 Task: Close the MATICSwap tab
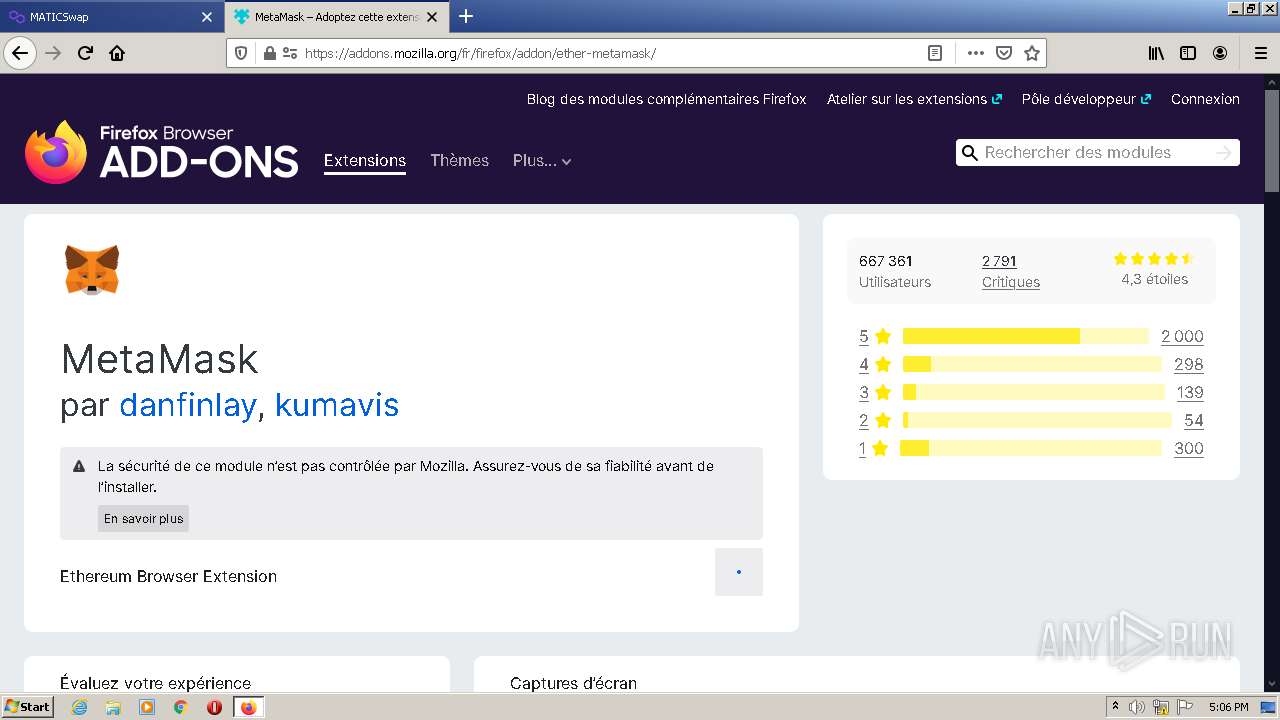[x=207, y=17]
